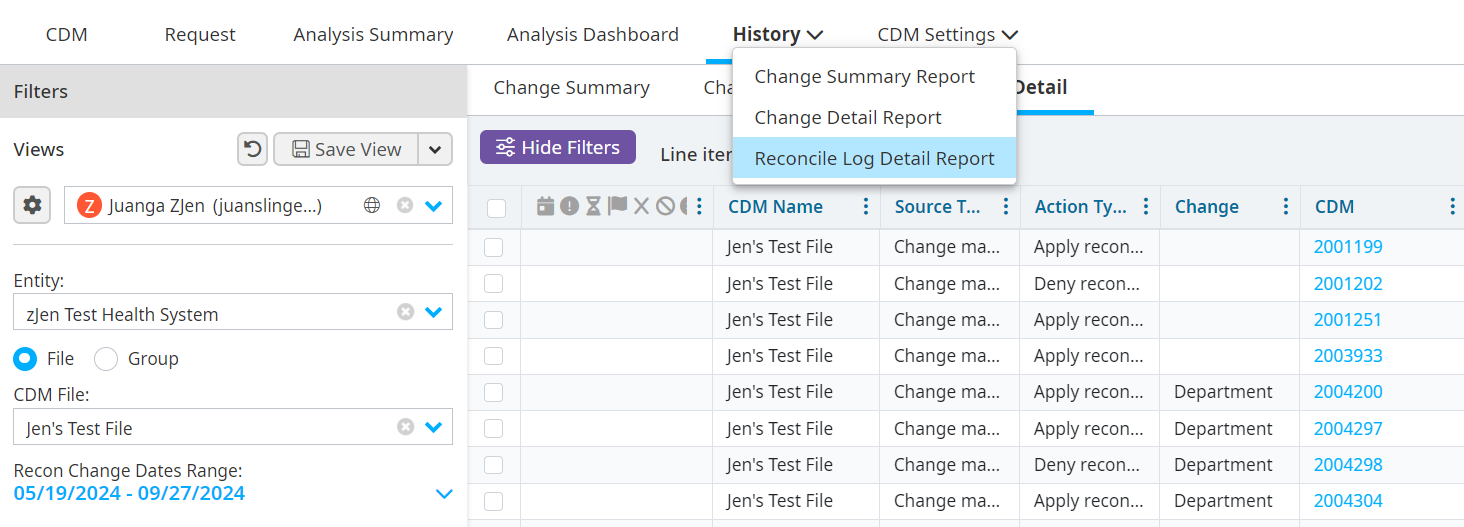Switch to the Change Summary tab
This screenshot has height=527, width=1464.
click(x=571, y=88)
